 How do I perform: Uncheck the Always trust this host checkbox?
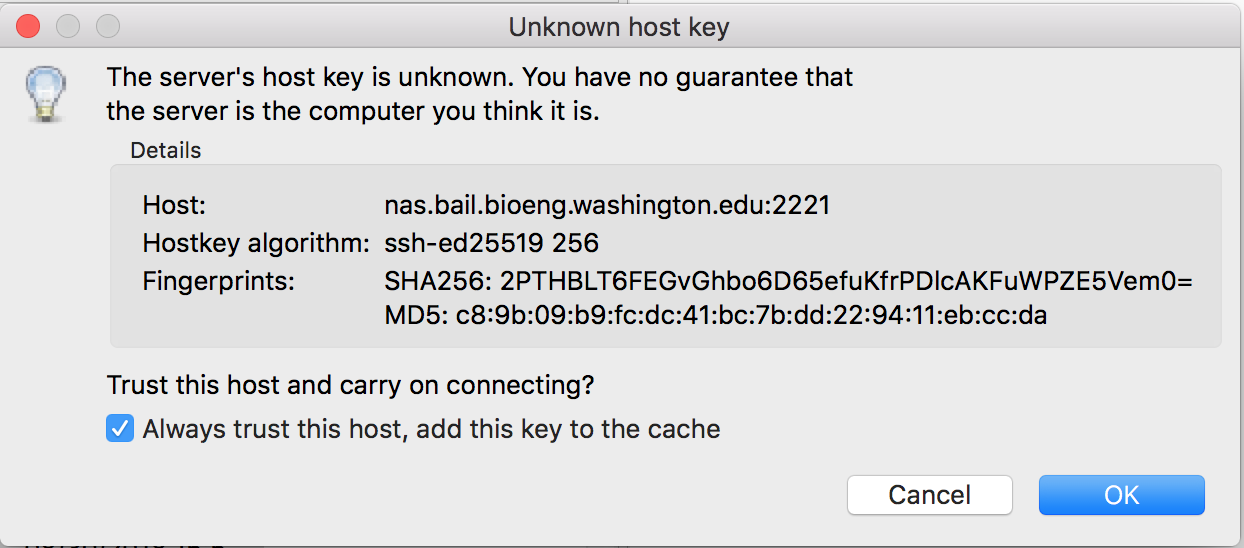pos(120,429)
